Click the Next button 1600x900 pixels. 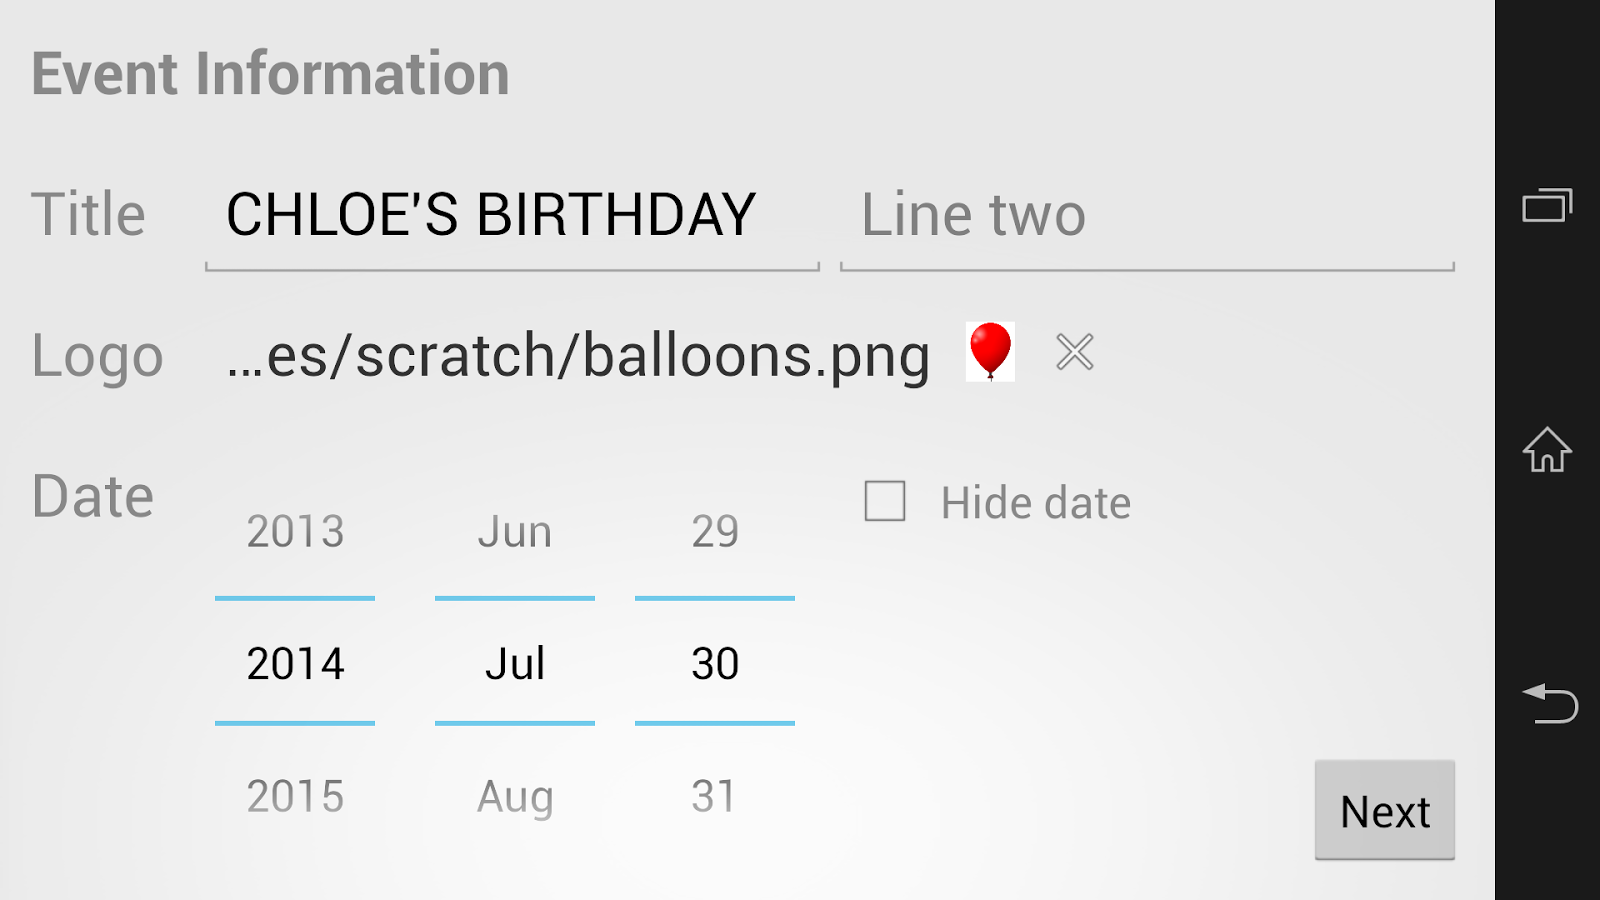[1384, 811]
